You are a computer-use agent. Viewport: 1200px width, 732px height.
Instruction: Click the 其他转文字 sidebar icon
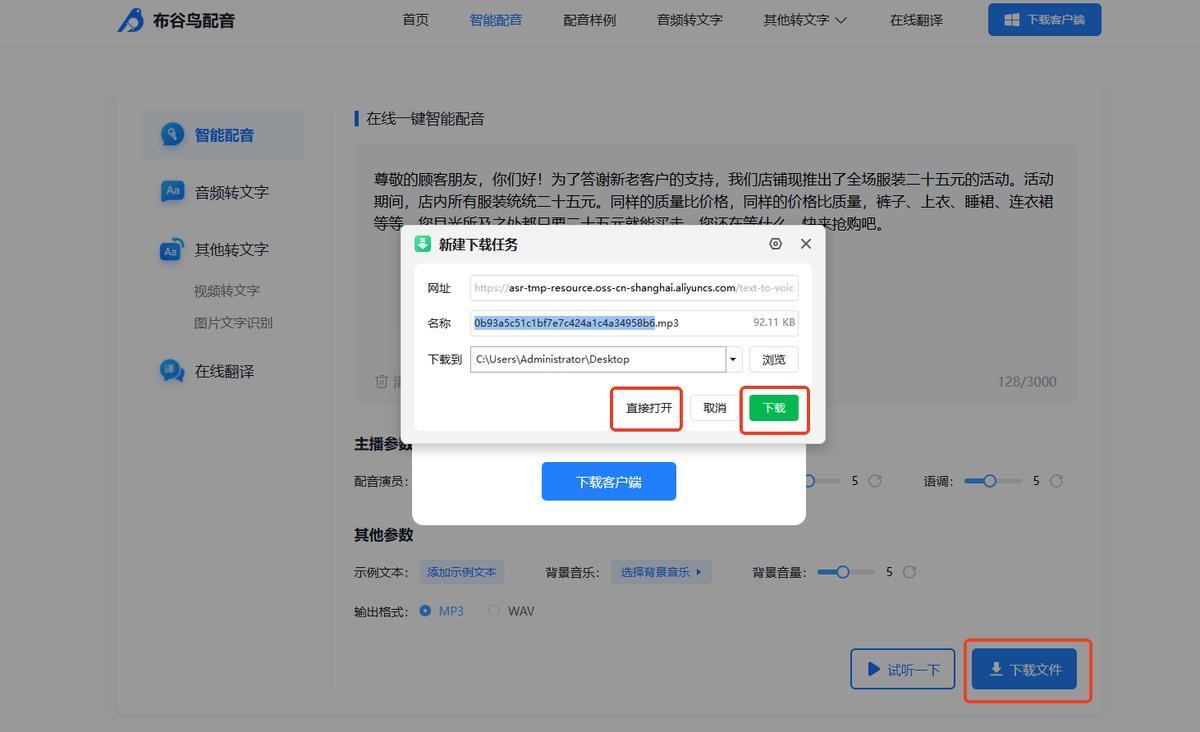(x=173, y=250)
